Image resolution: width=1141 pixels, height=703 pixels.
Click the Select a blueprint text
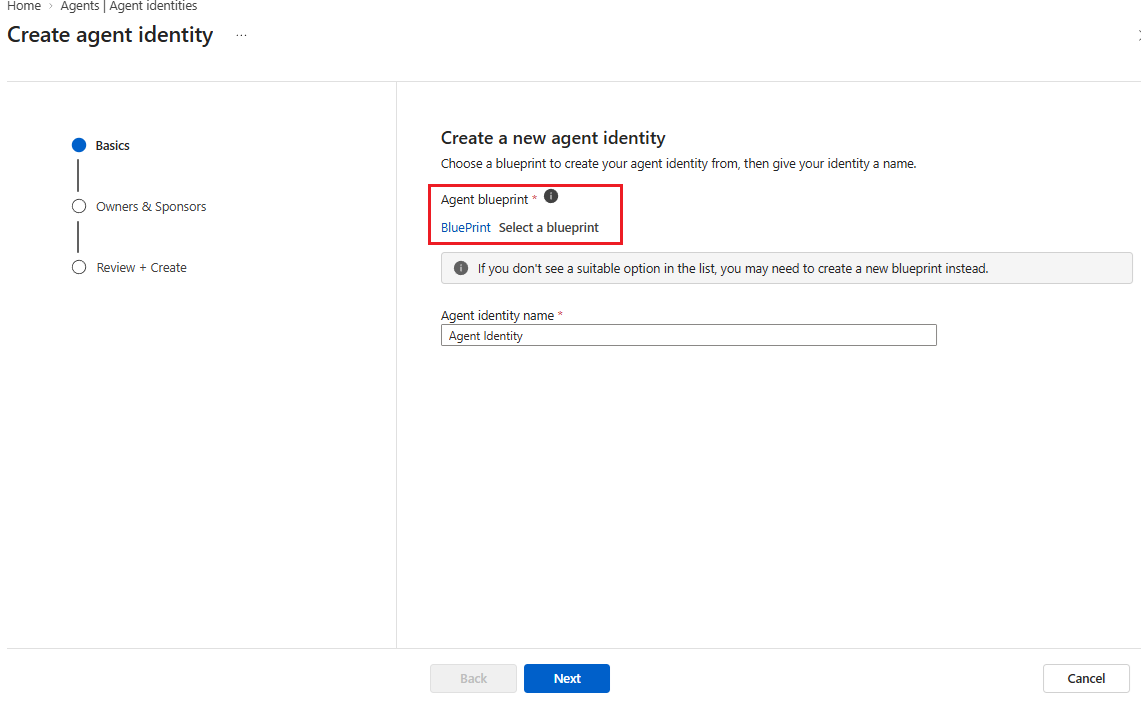tap(549, 228)
